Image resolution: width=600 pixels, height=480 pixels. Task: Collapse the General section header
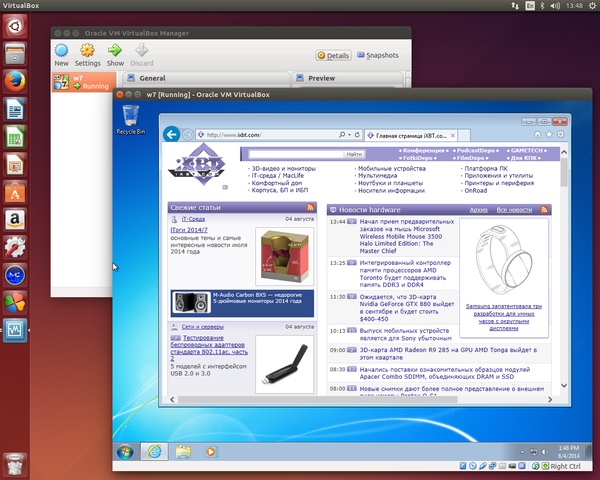(152, 78)
